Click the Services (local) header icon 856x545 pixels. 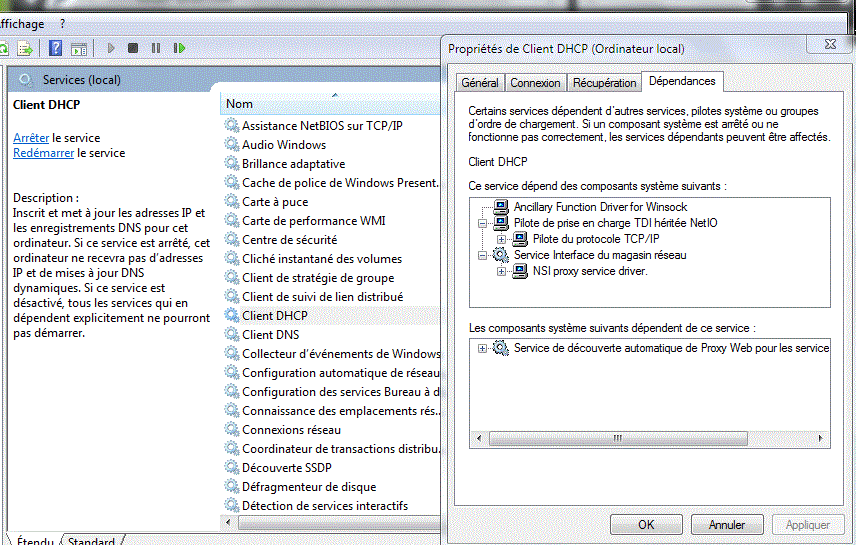click(26, 80)
